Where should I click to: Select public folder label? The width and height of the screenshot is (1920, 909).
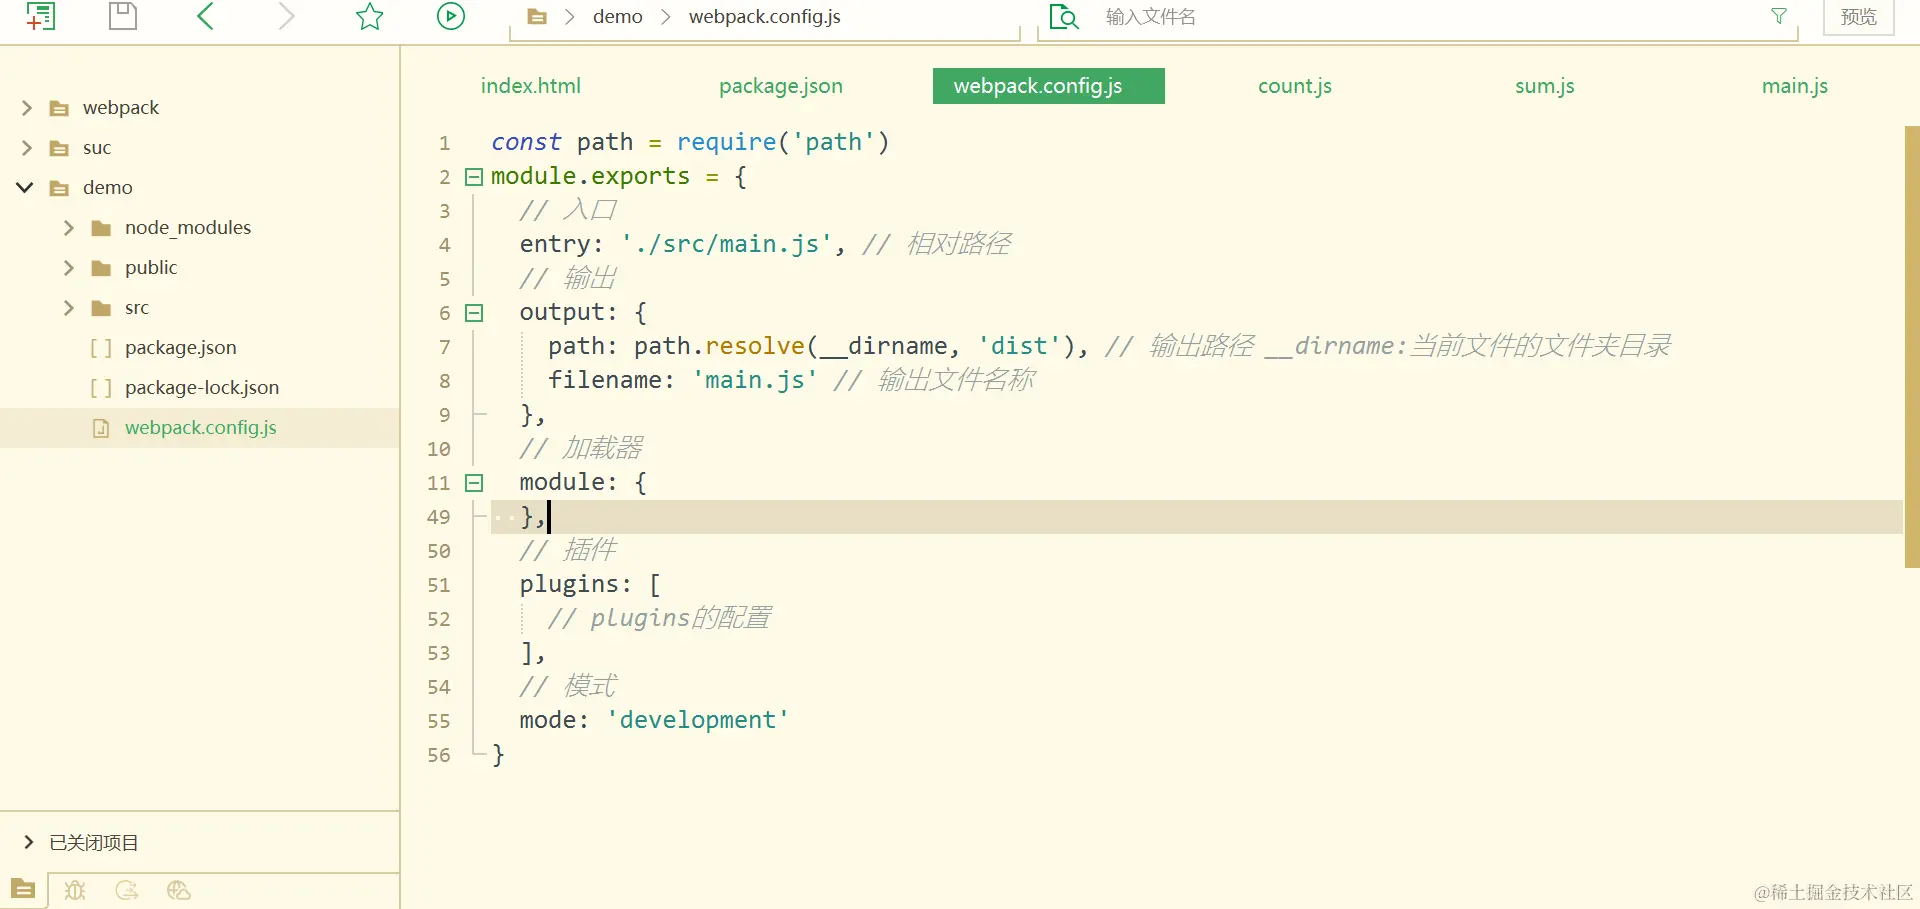[x=151, y=268]
